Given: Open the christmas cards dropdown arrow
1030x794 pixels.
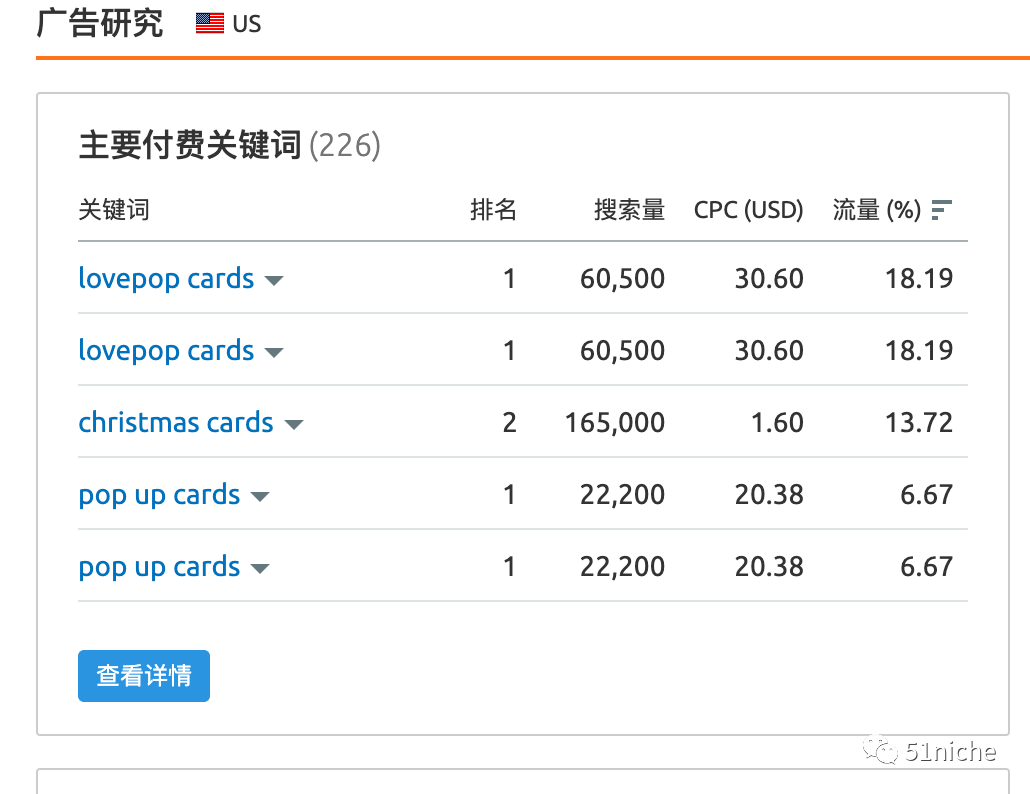Looking at the screenshot, I should coord(293,425).
